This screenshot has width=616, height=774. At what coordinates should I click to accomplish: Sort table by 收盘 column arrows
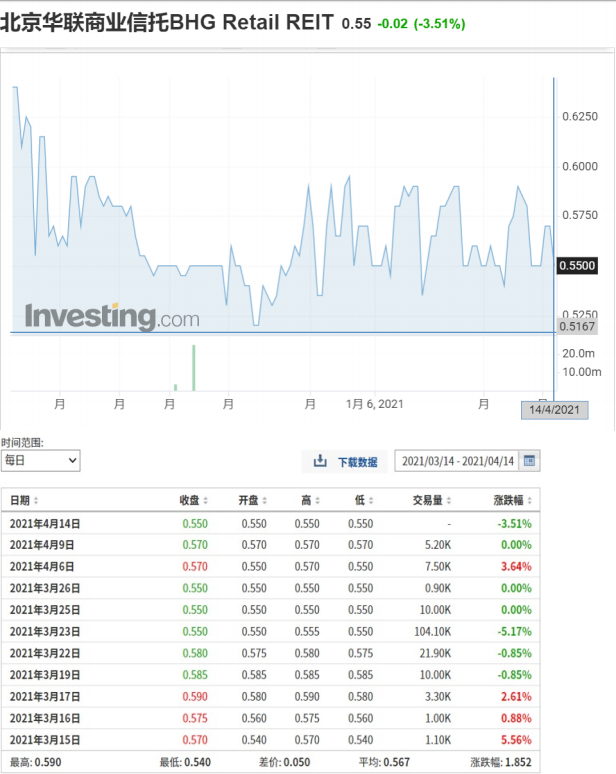tap(205, 501)
